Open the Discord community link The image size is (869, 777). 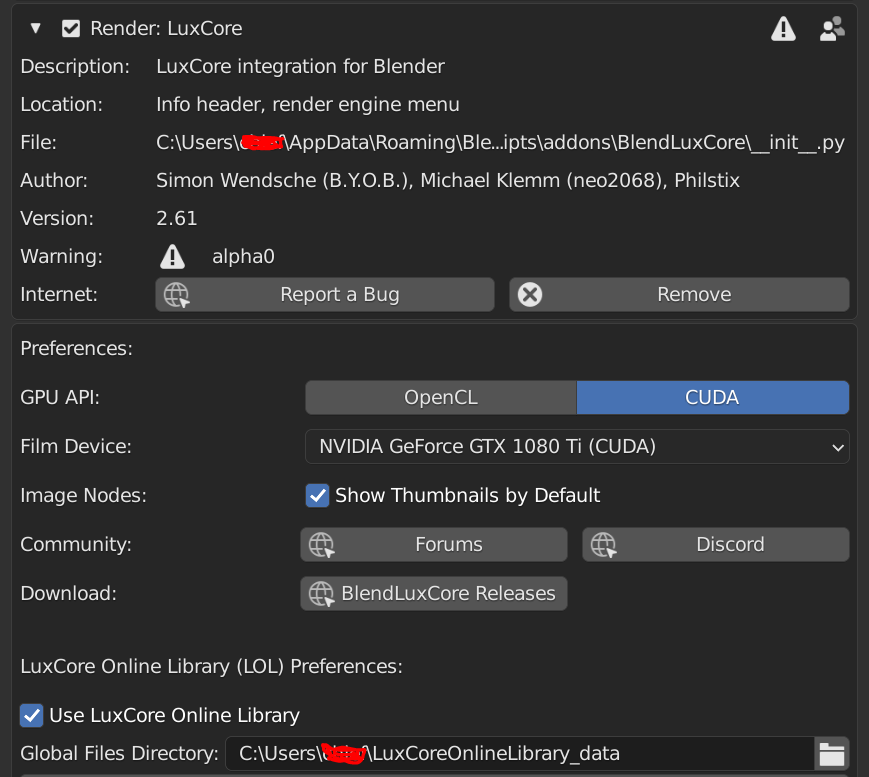(716, 545)
